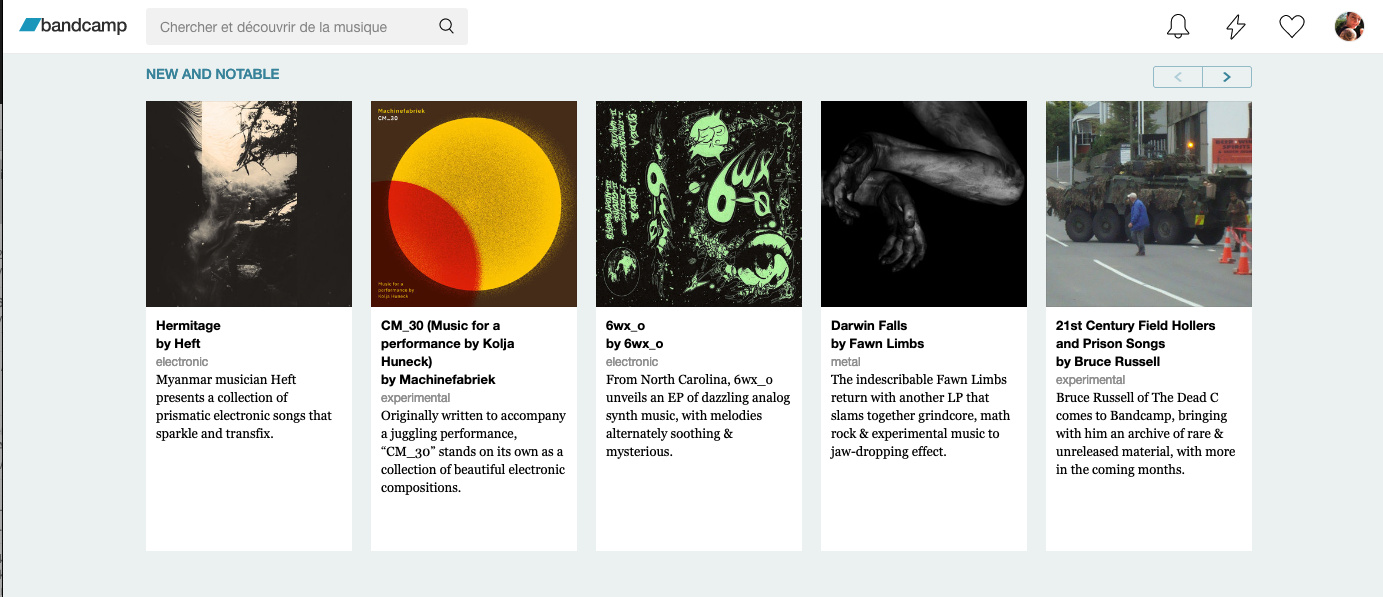Go to previous New and Notable page
This screenshot has width=1383, height=597.
click(x=1178, y=77)
